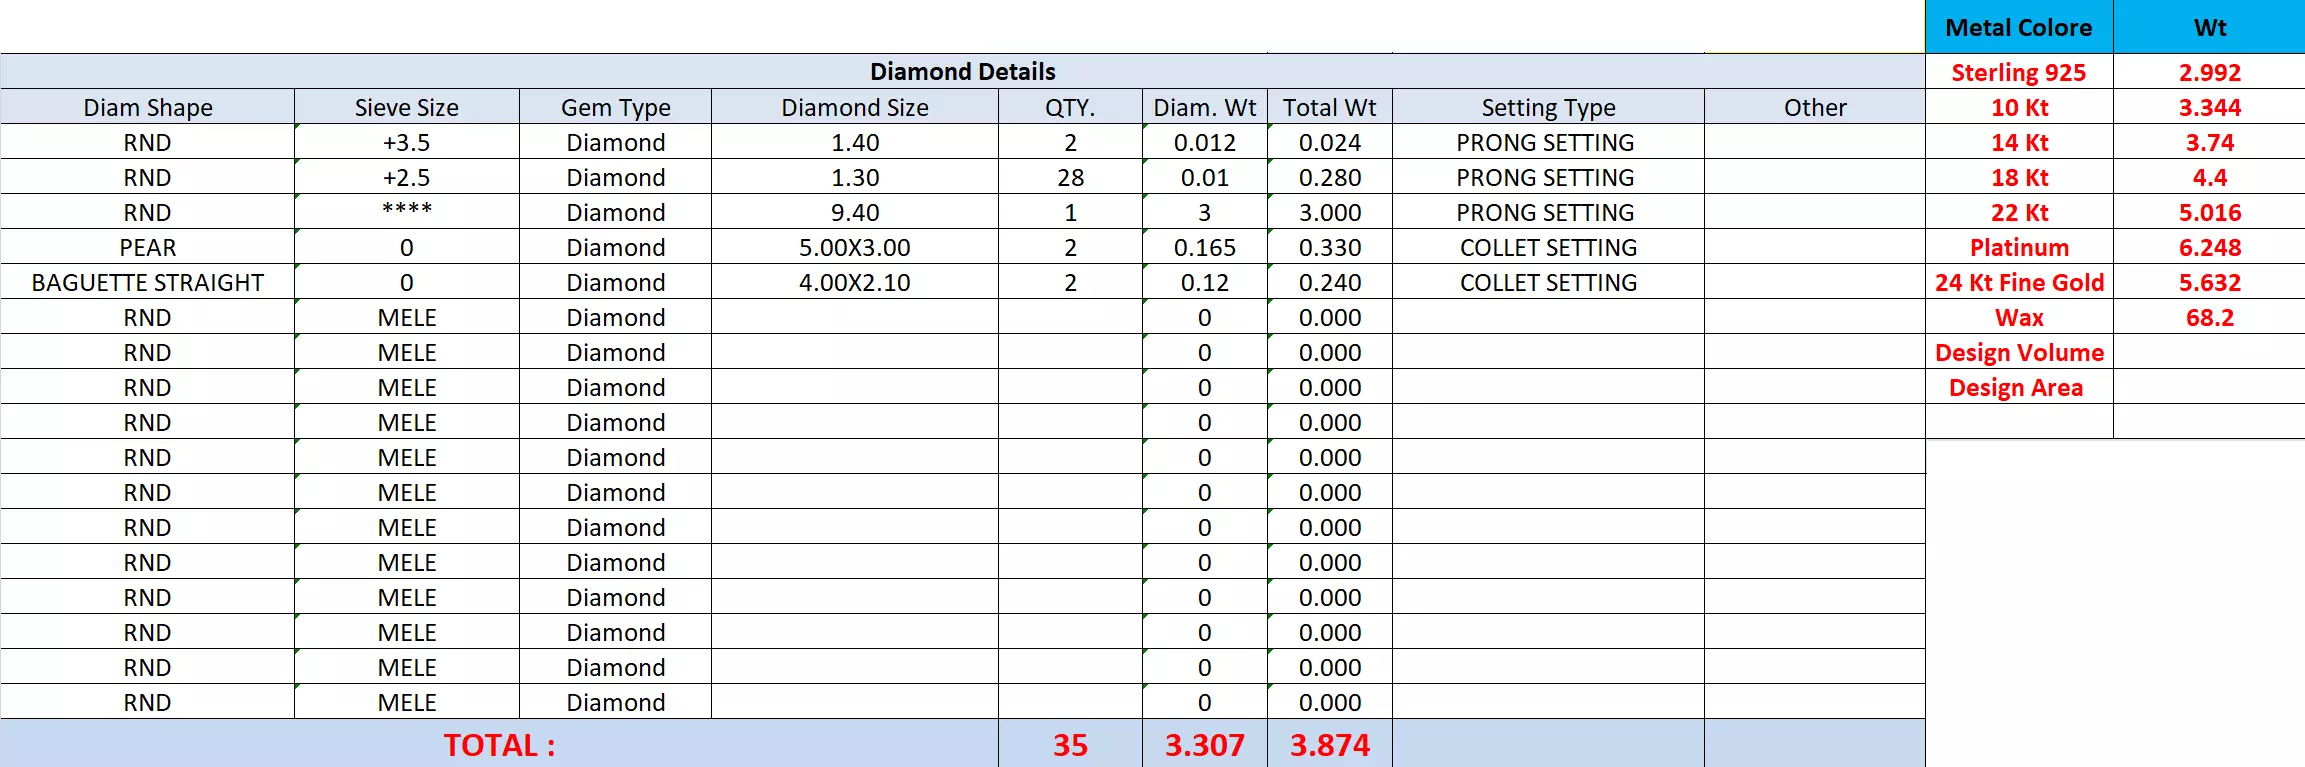Click the Wax metal cell
This screenshot has height=767, width=2305.
(x=2019, y=317)
